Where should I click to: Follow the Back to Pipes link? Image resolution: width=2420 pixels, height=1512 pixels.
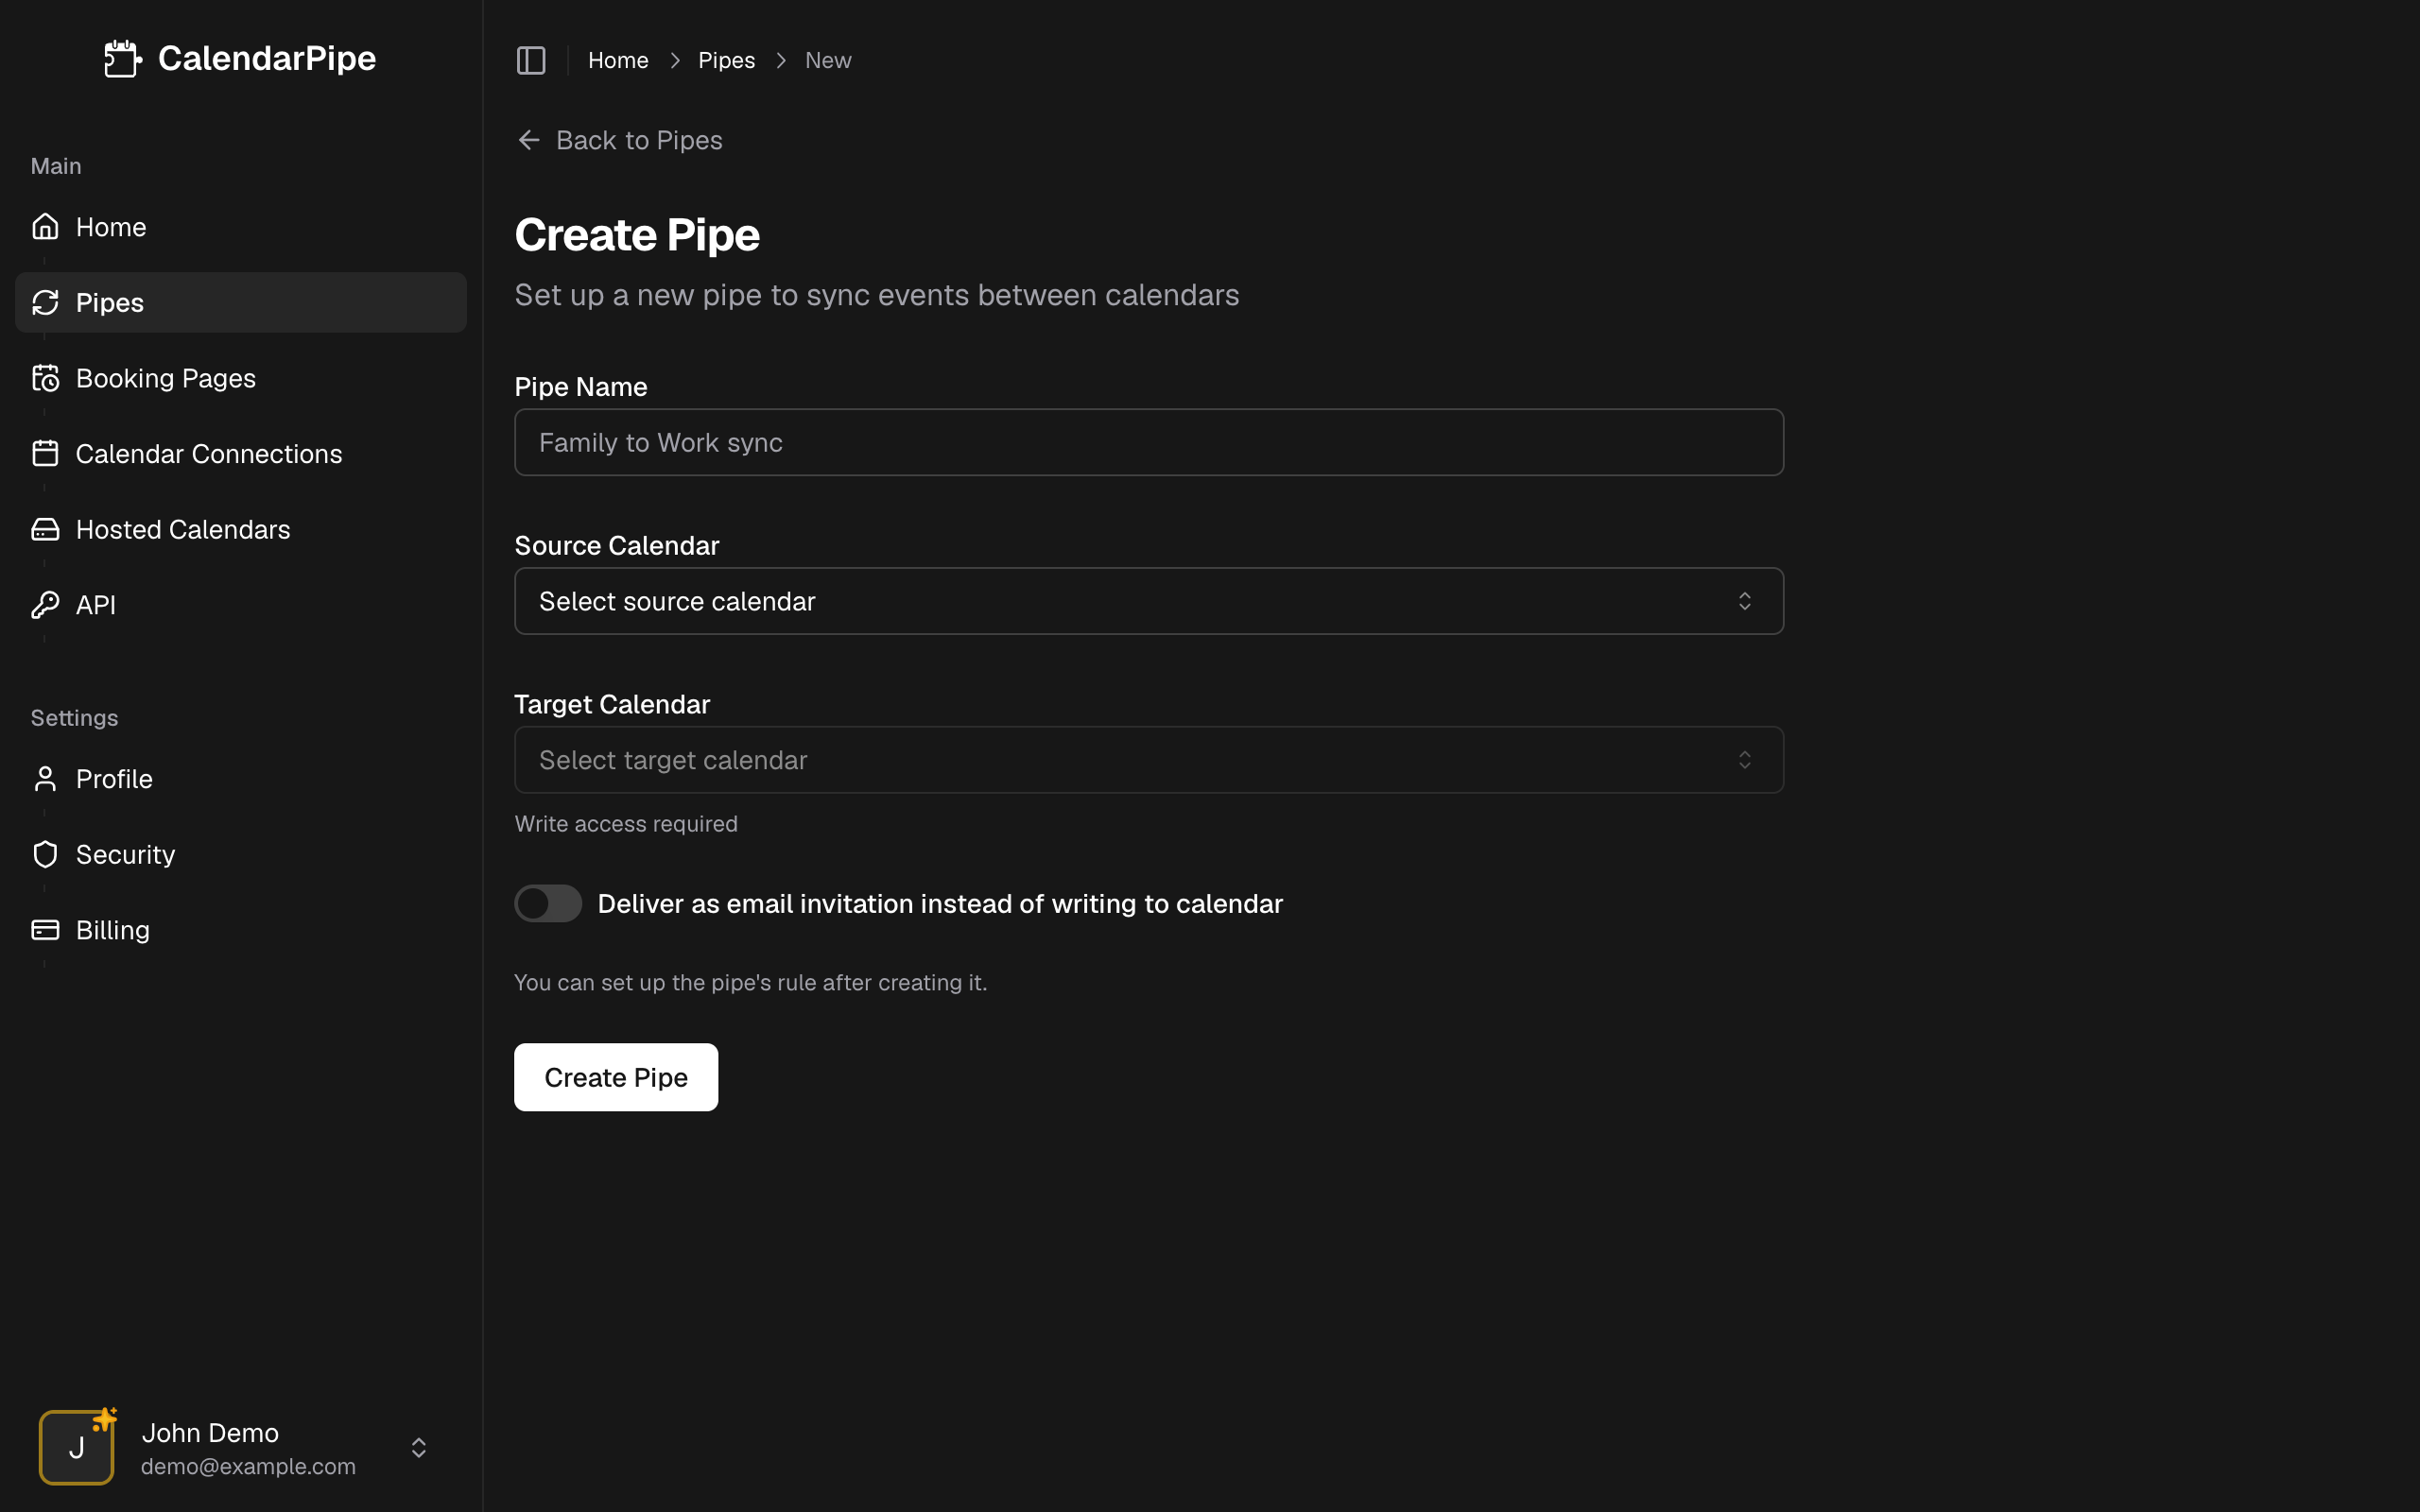[x=619, y=140]
